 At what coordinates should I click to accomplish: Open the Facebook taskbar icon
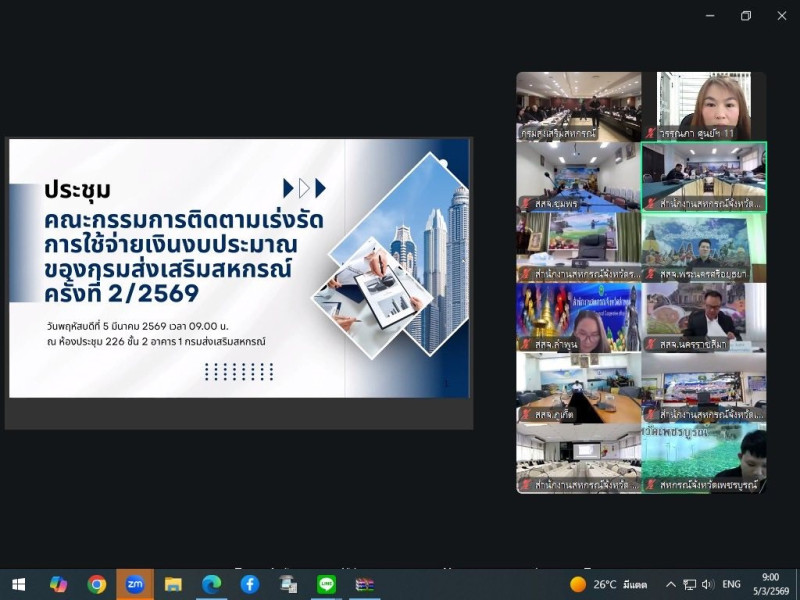(249, 584)
